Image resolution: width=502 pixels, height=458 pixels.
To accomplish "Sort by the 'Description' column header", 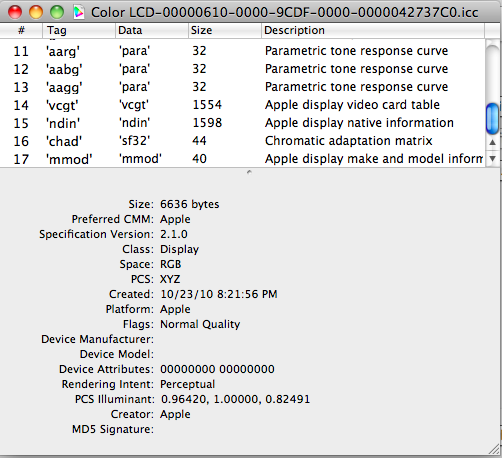I will [373, 30].
